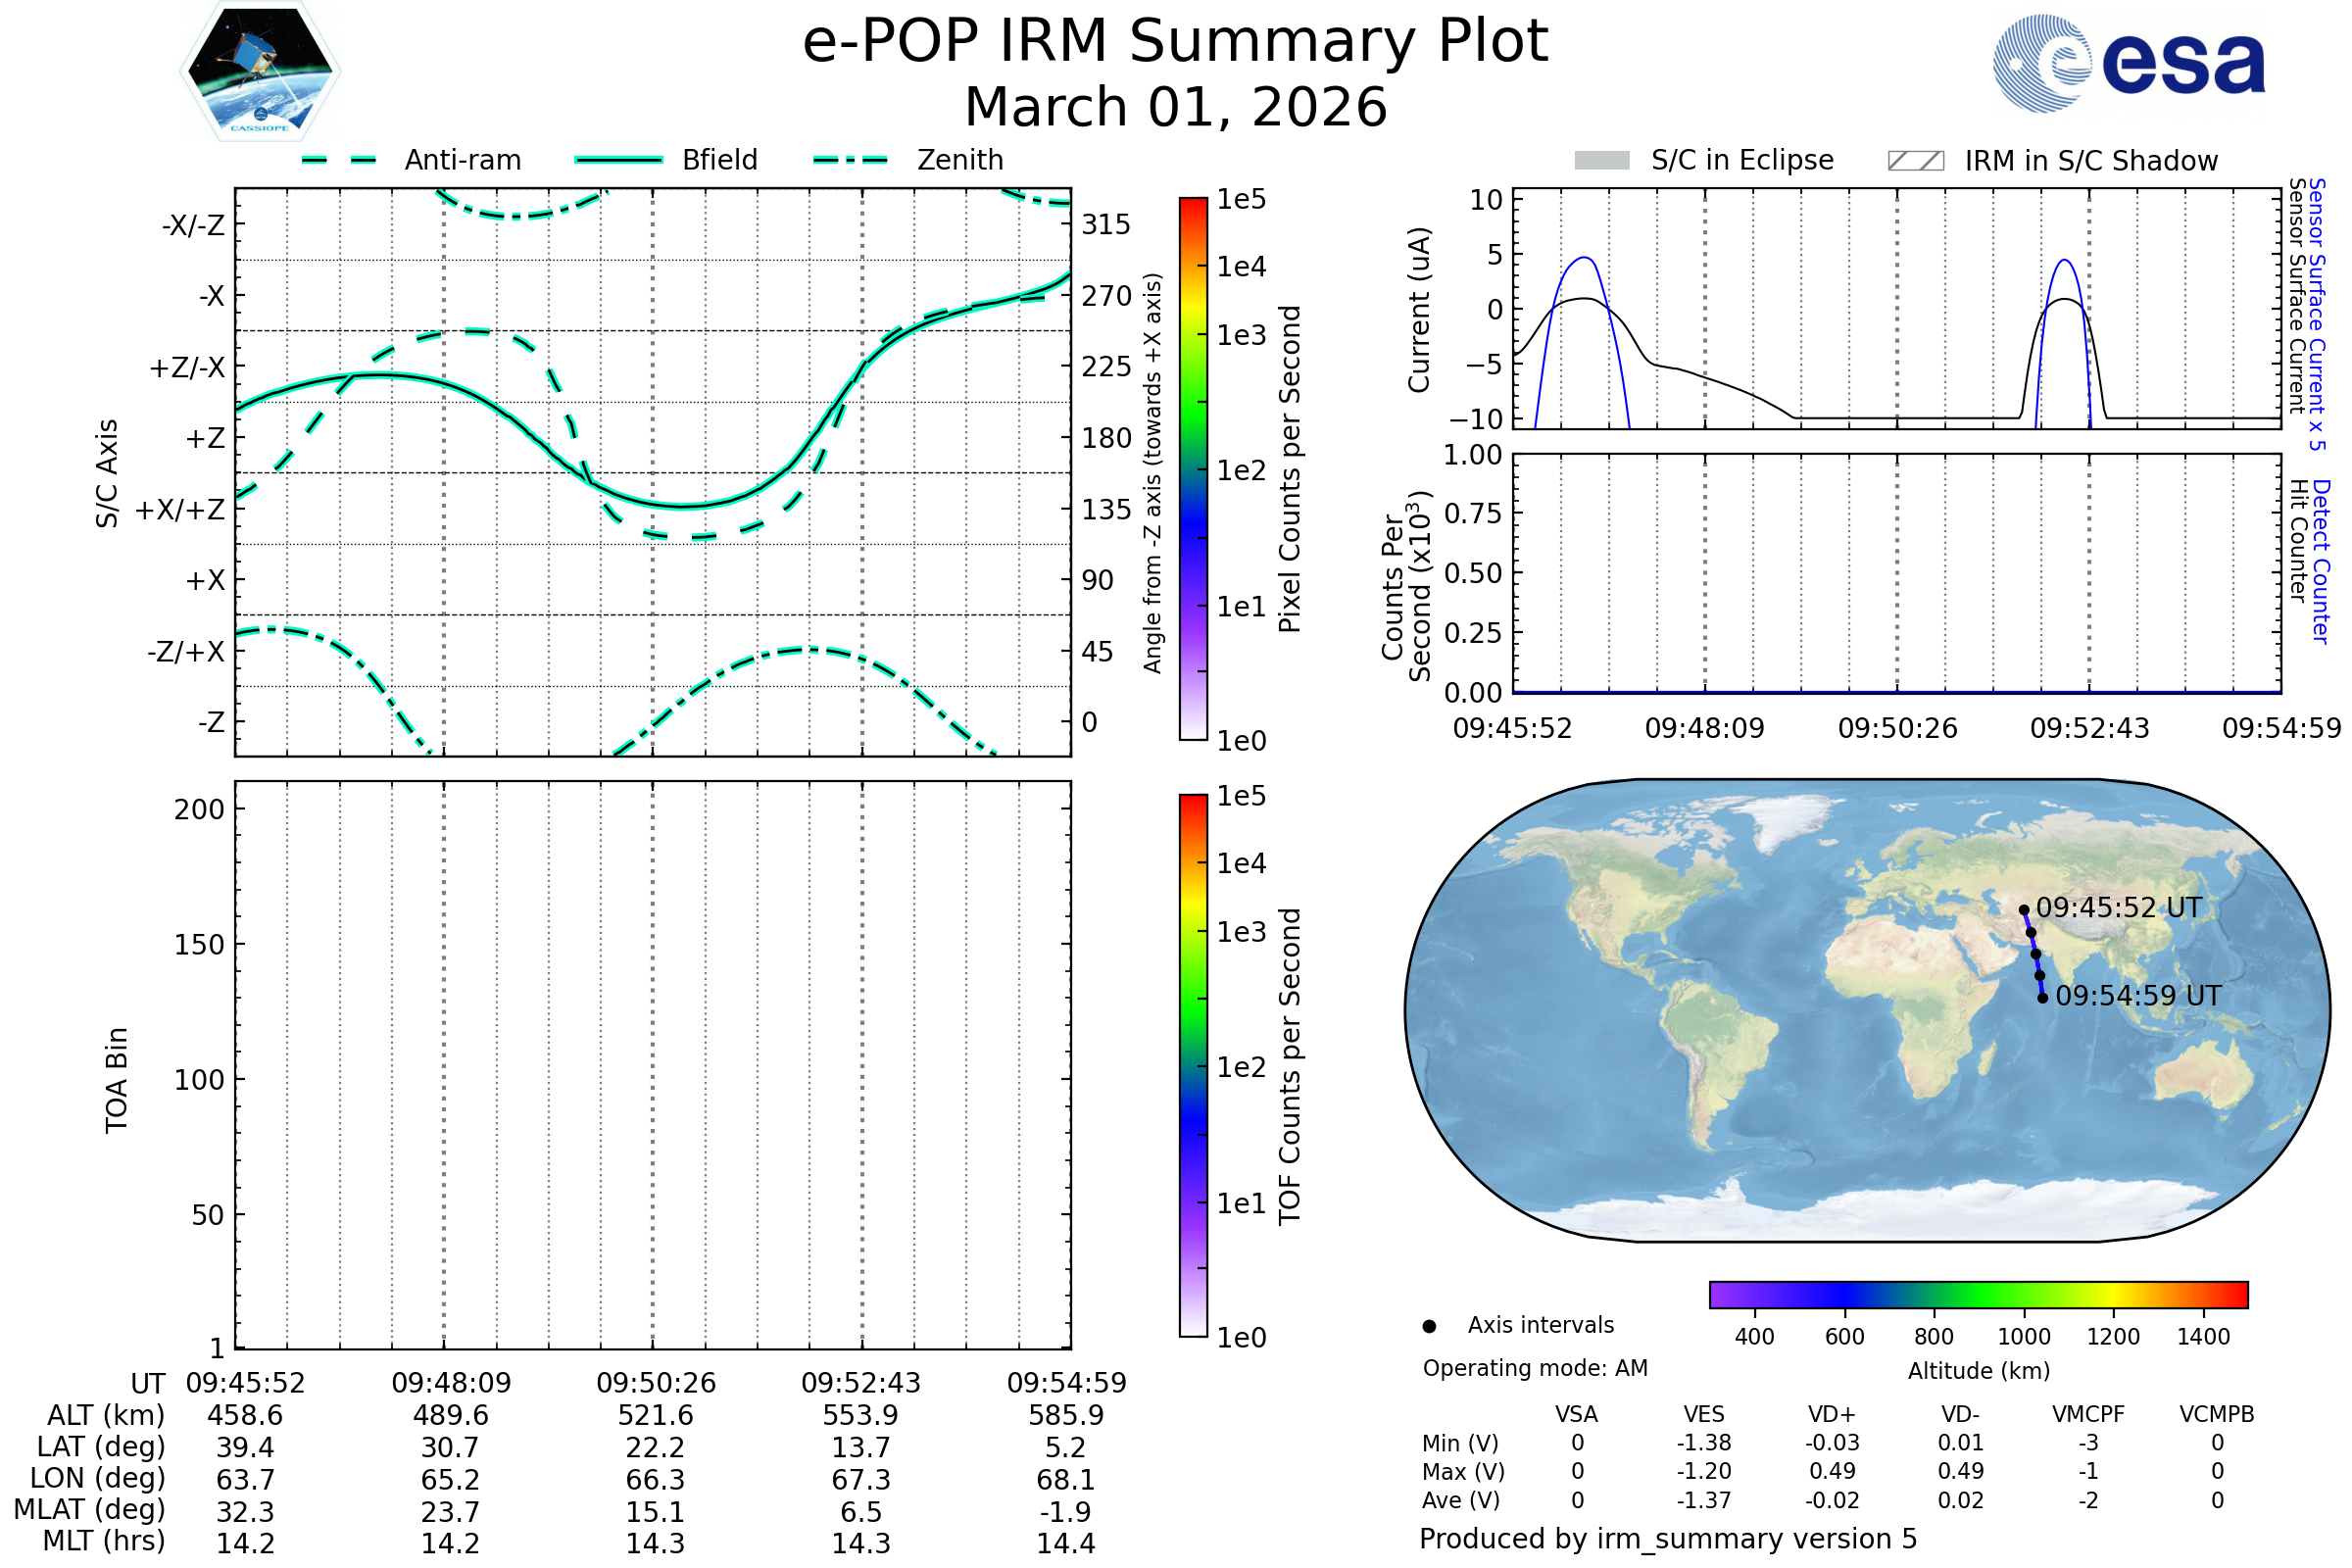2352x1568 pixels.
Task: Click the ESA logo
Action: click(2128, 63)
